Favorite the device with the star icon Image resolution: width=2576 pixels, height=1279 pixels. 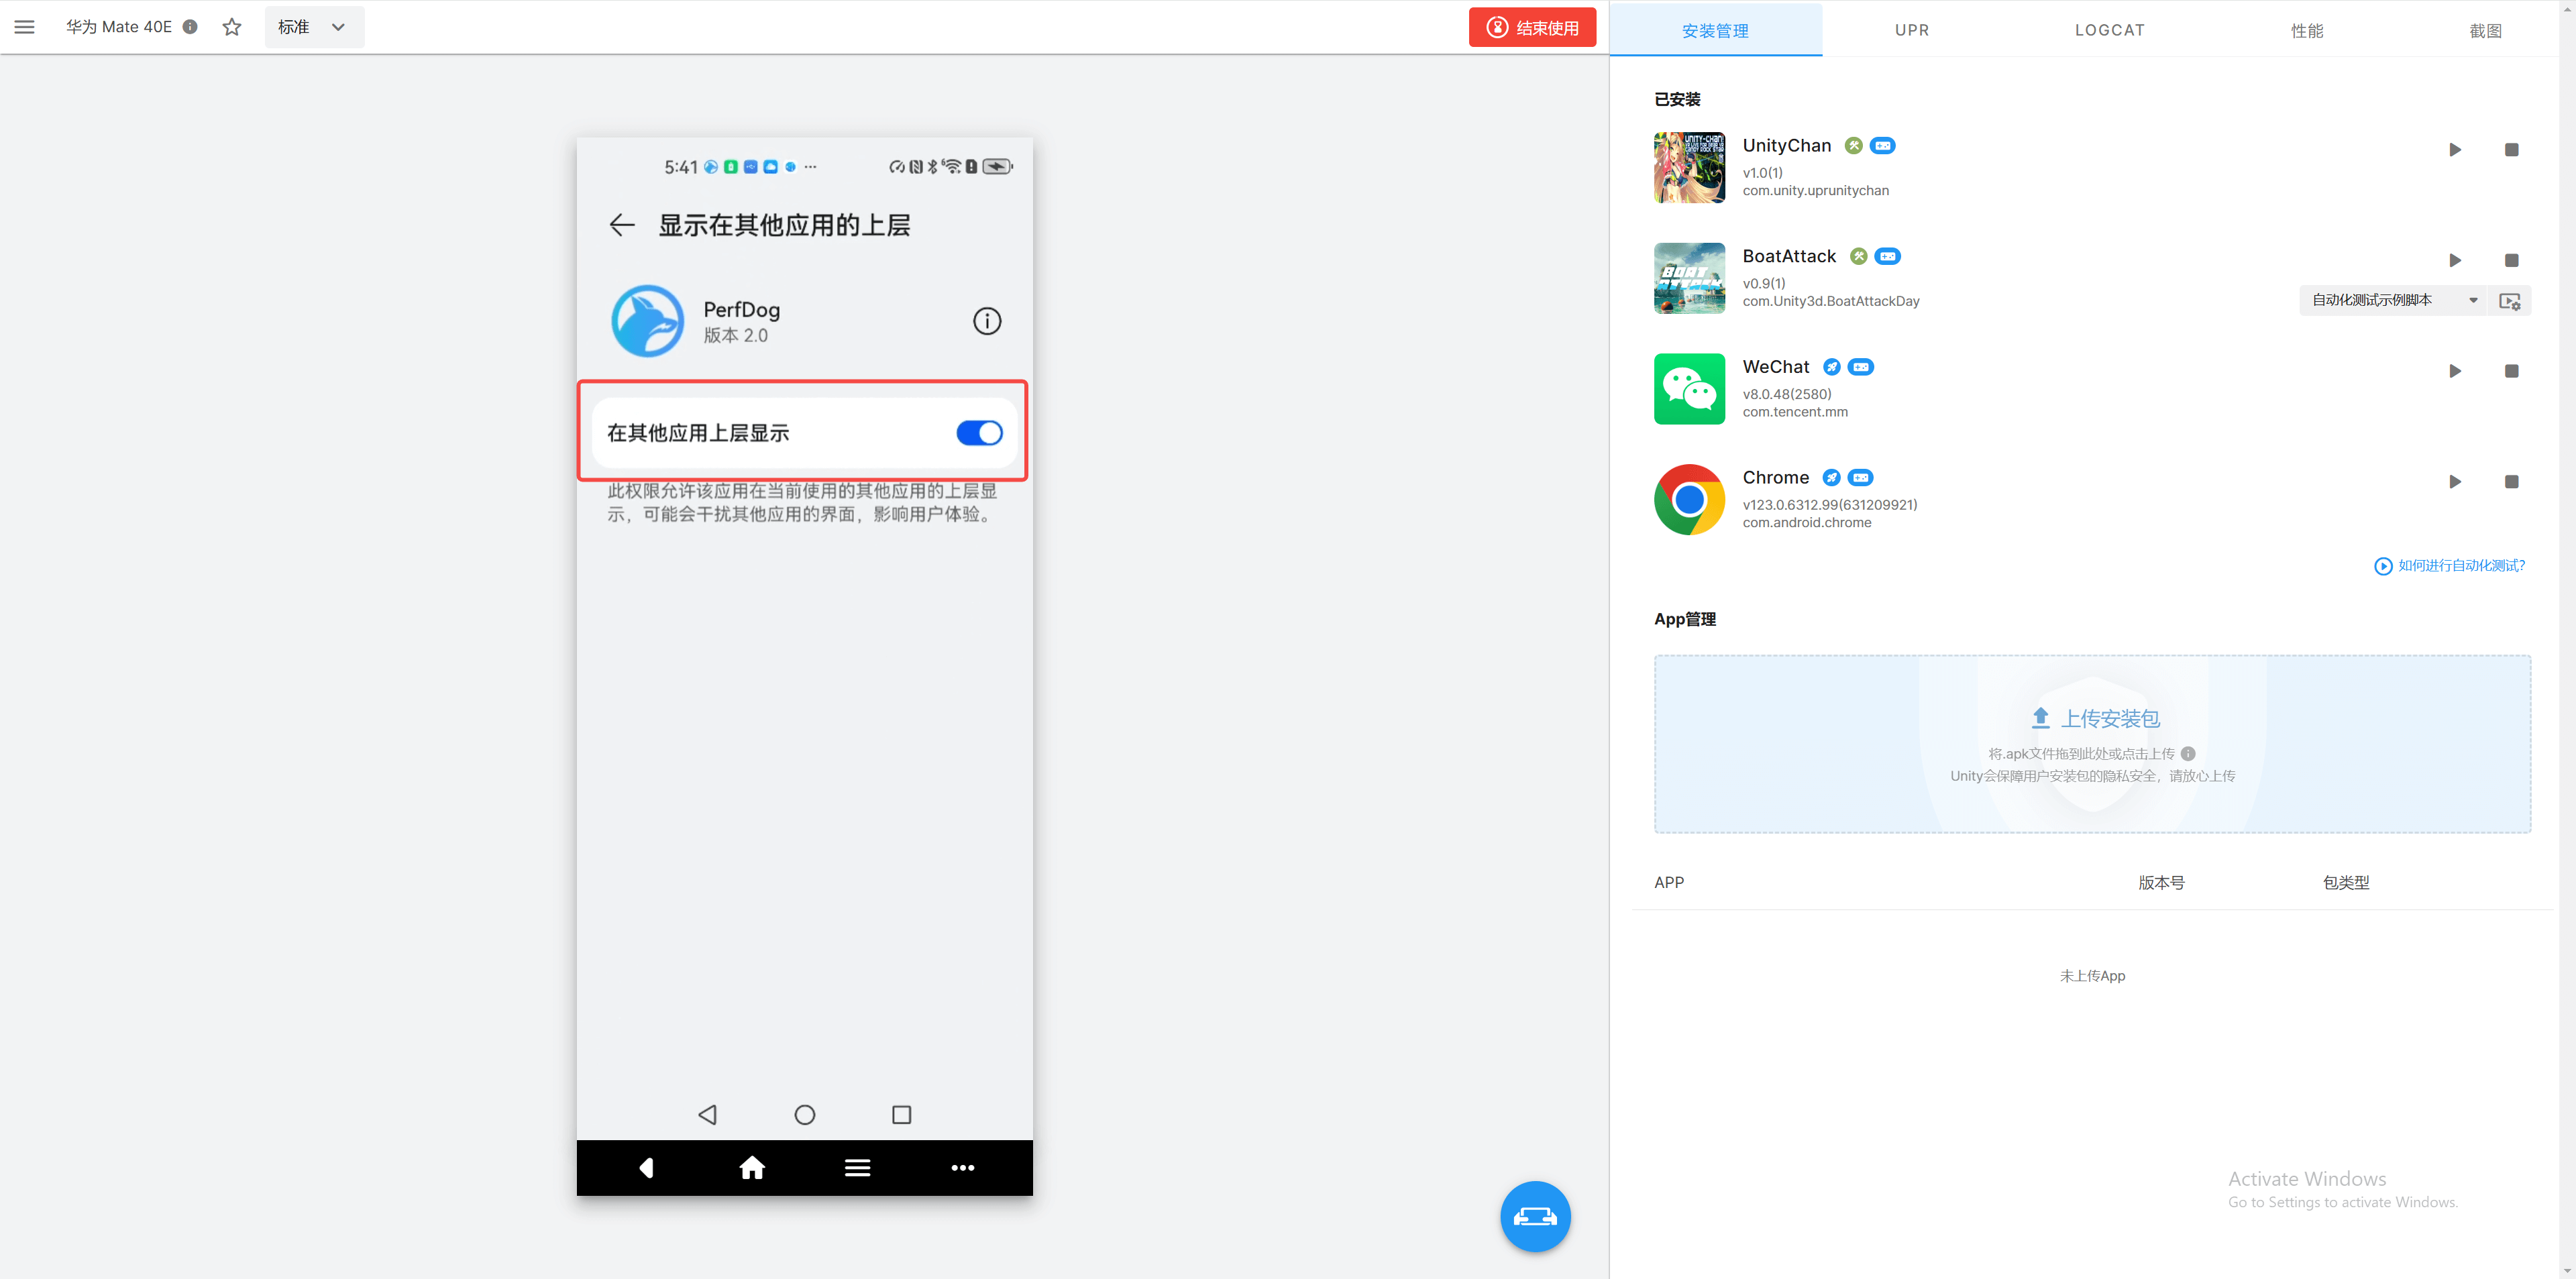click(232, 27)
